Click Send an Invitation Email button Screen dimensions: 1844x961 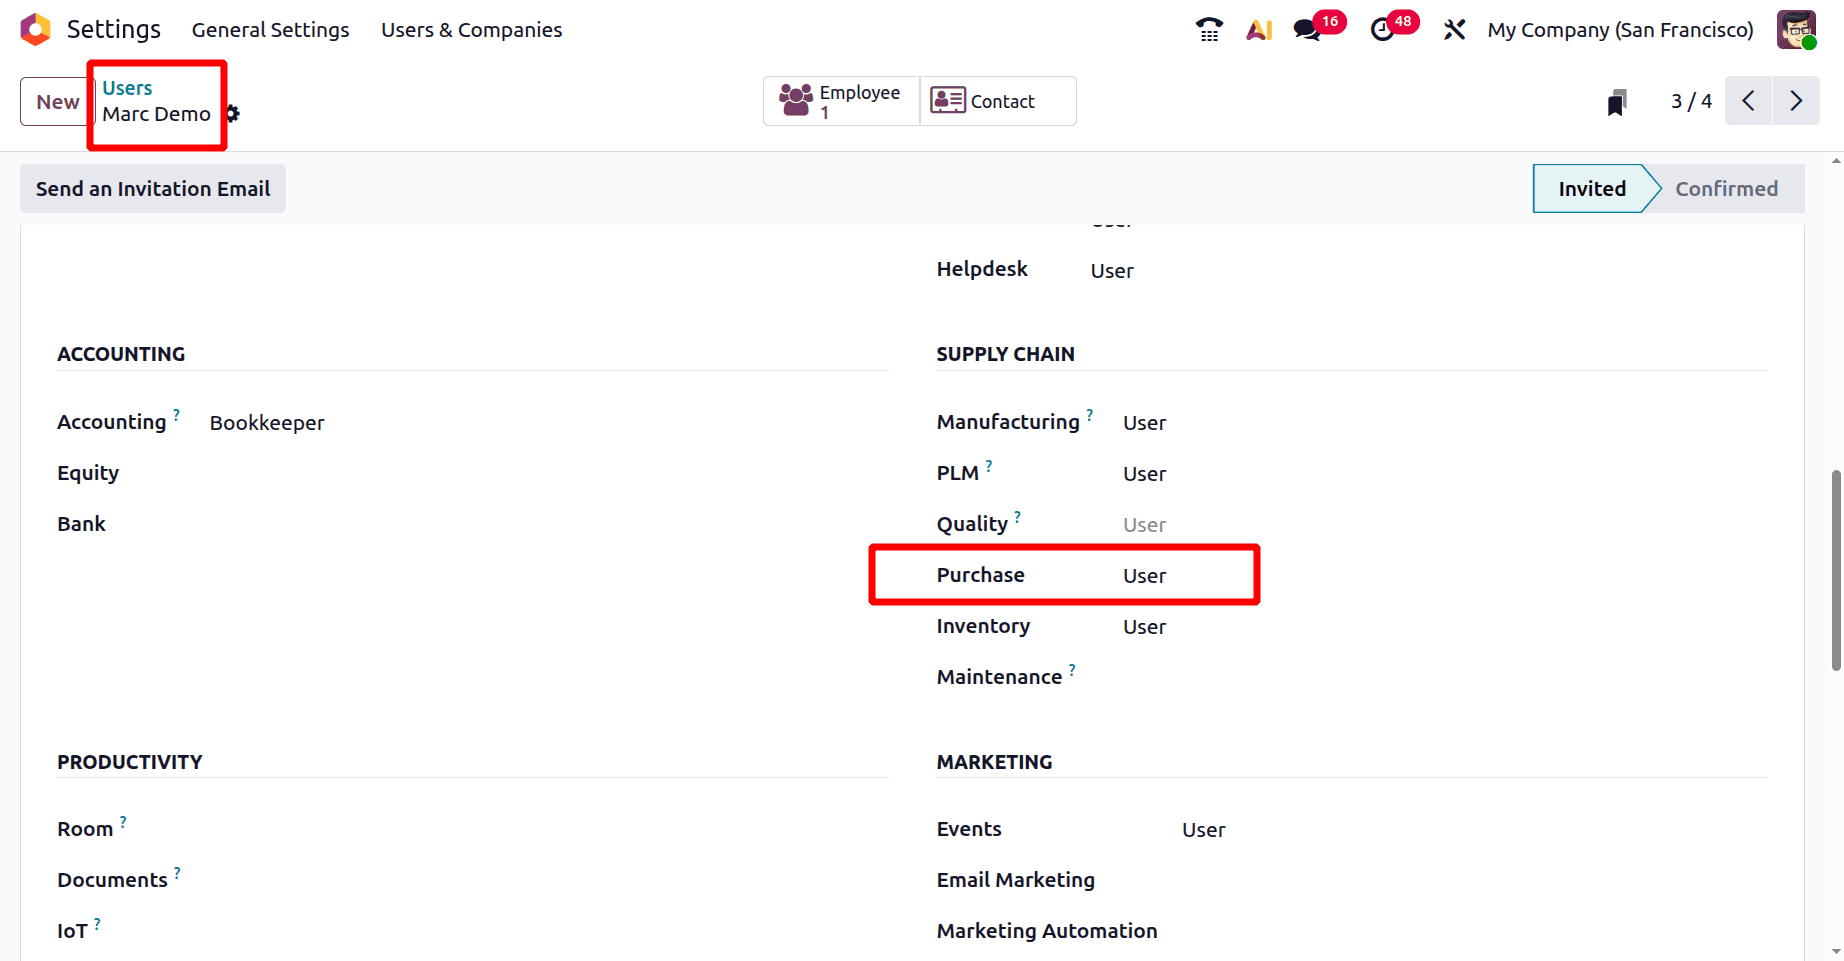(x=152, y=188)
